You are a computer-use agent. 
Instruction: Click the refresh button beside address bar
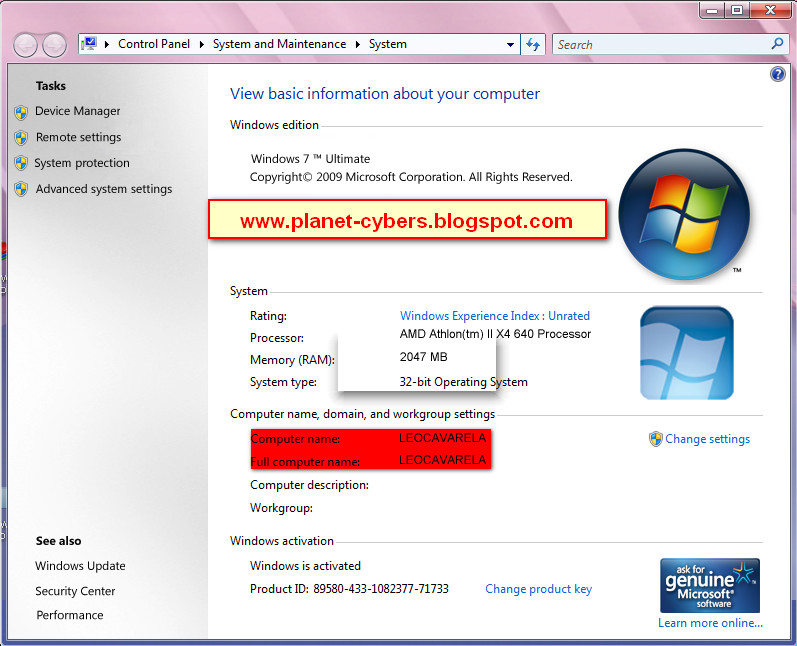[533, 44]
